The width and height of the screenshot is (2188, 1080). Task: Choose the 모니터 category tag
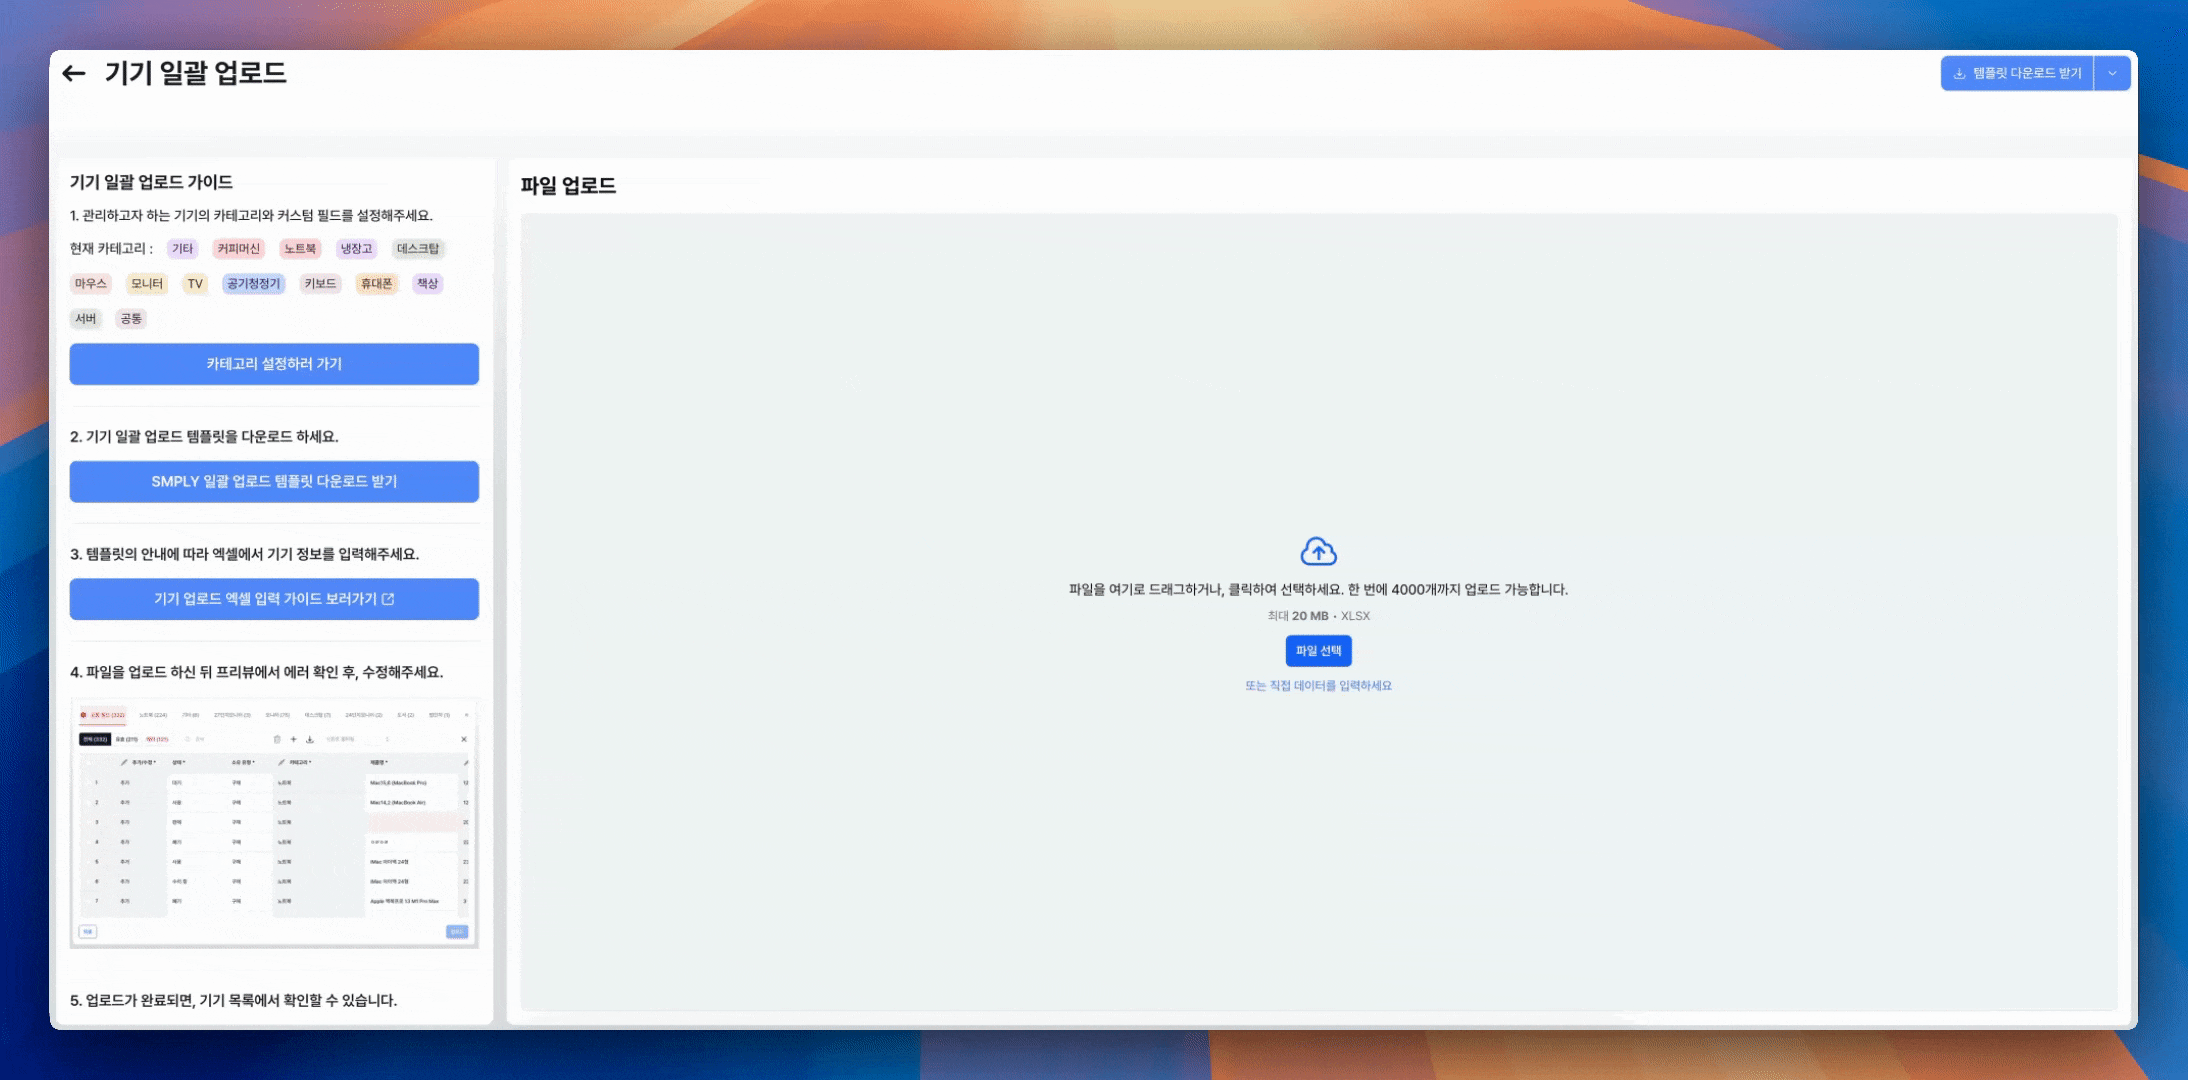pyautogui.click(x=146, y=284)
